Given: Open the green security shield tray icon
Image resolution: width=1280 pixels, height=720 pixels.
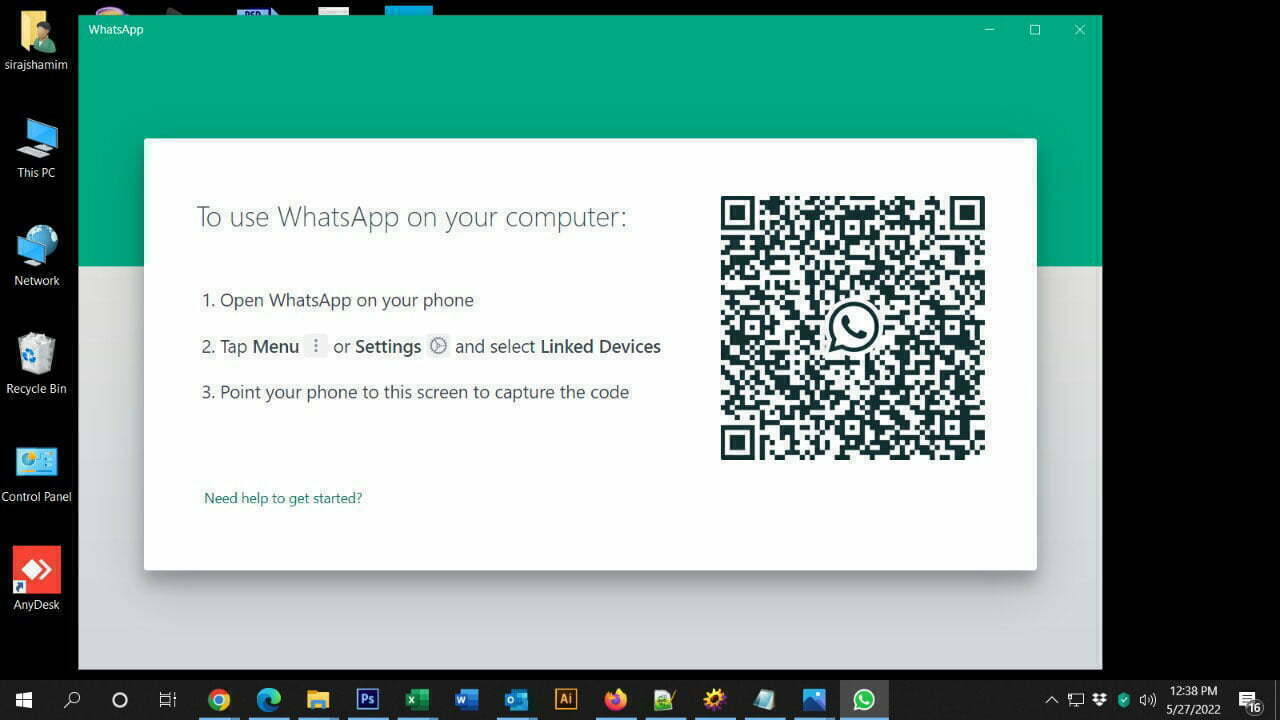Looking at the screenshot, I should pyautogui.click(x=1124, y=700).
